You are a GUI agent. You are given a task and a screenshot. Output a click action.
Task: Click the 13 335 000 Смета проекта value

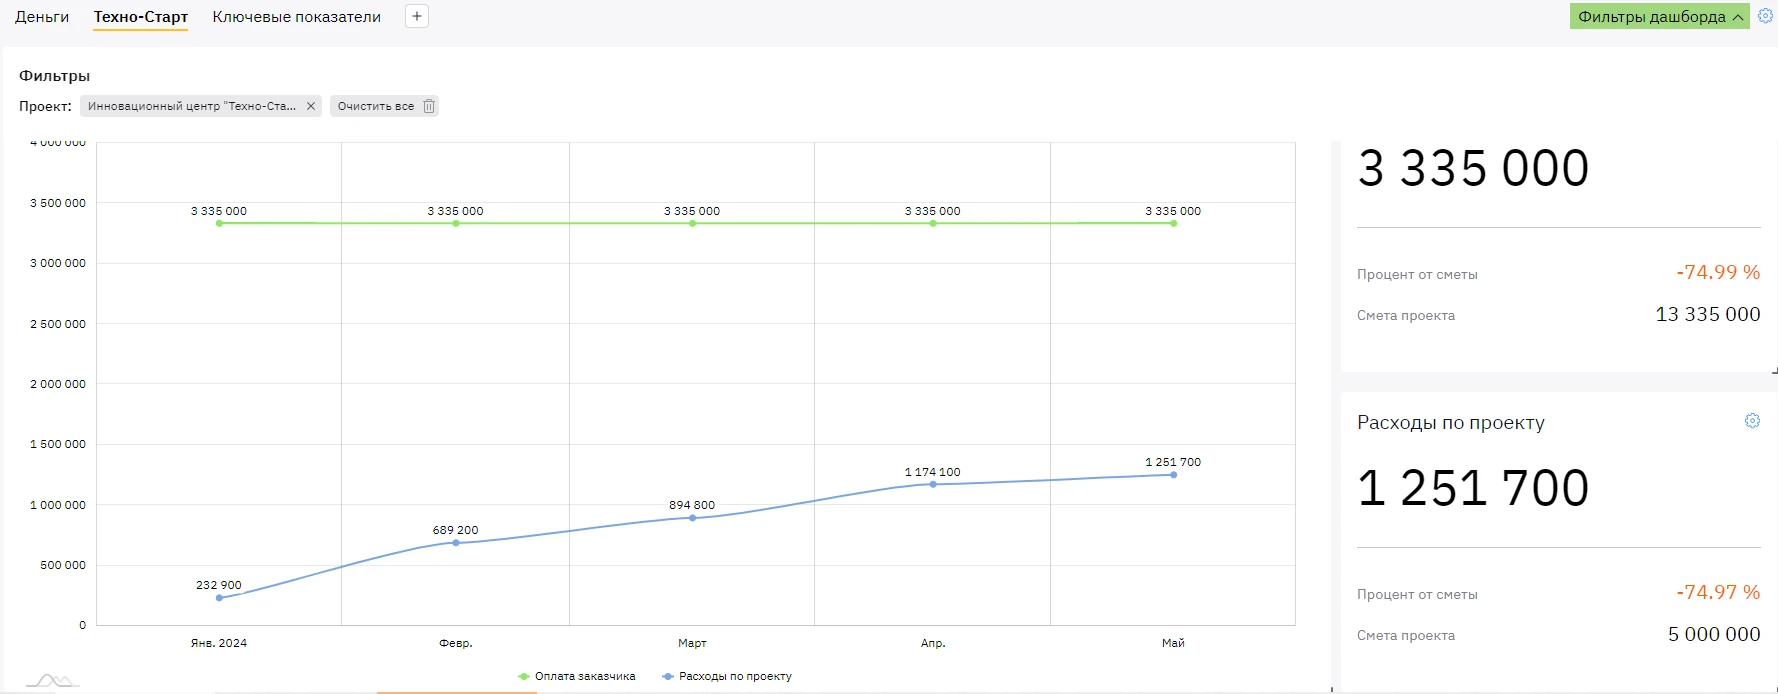(1708, 314)
